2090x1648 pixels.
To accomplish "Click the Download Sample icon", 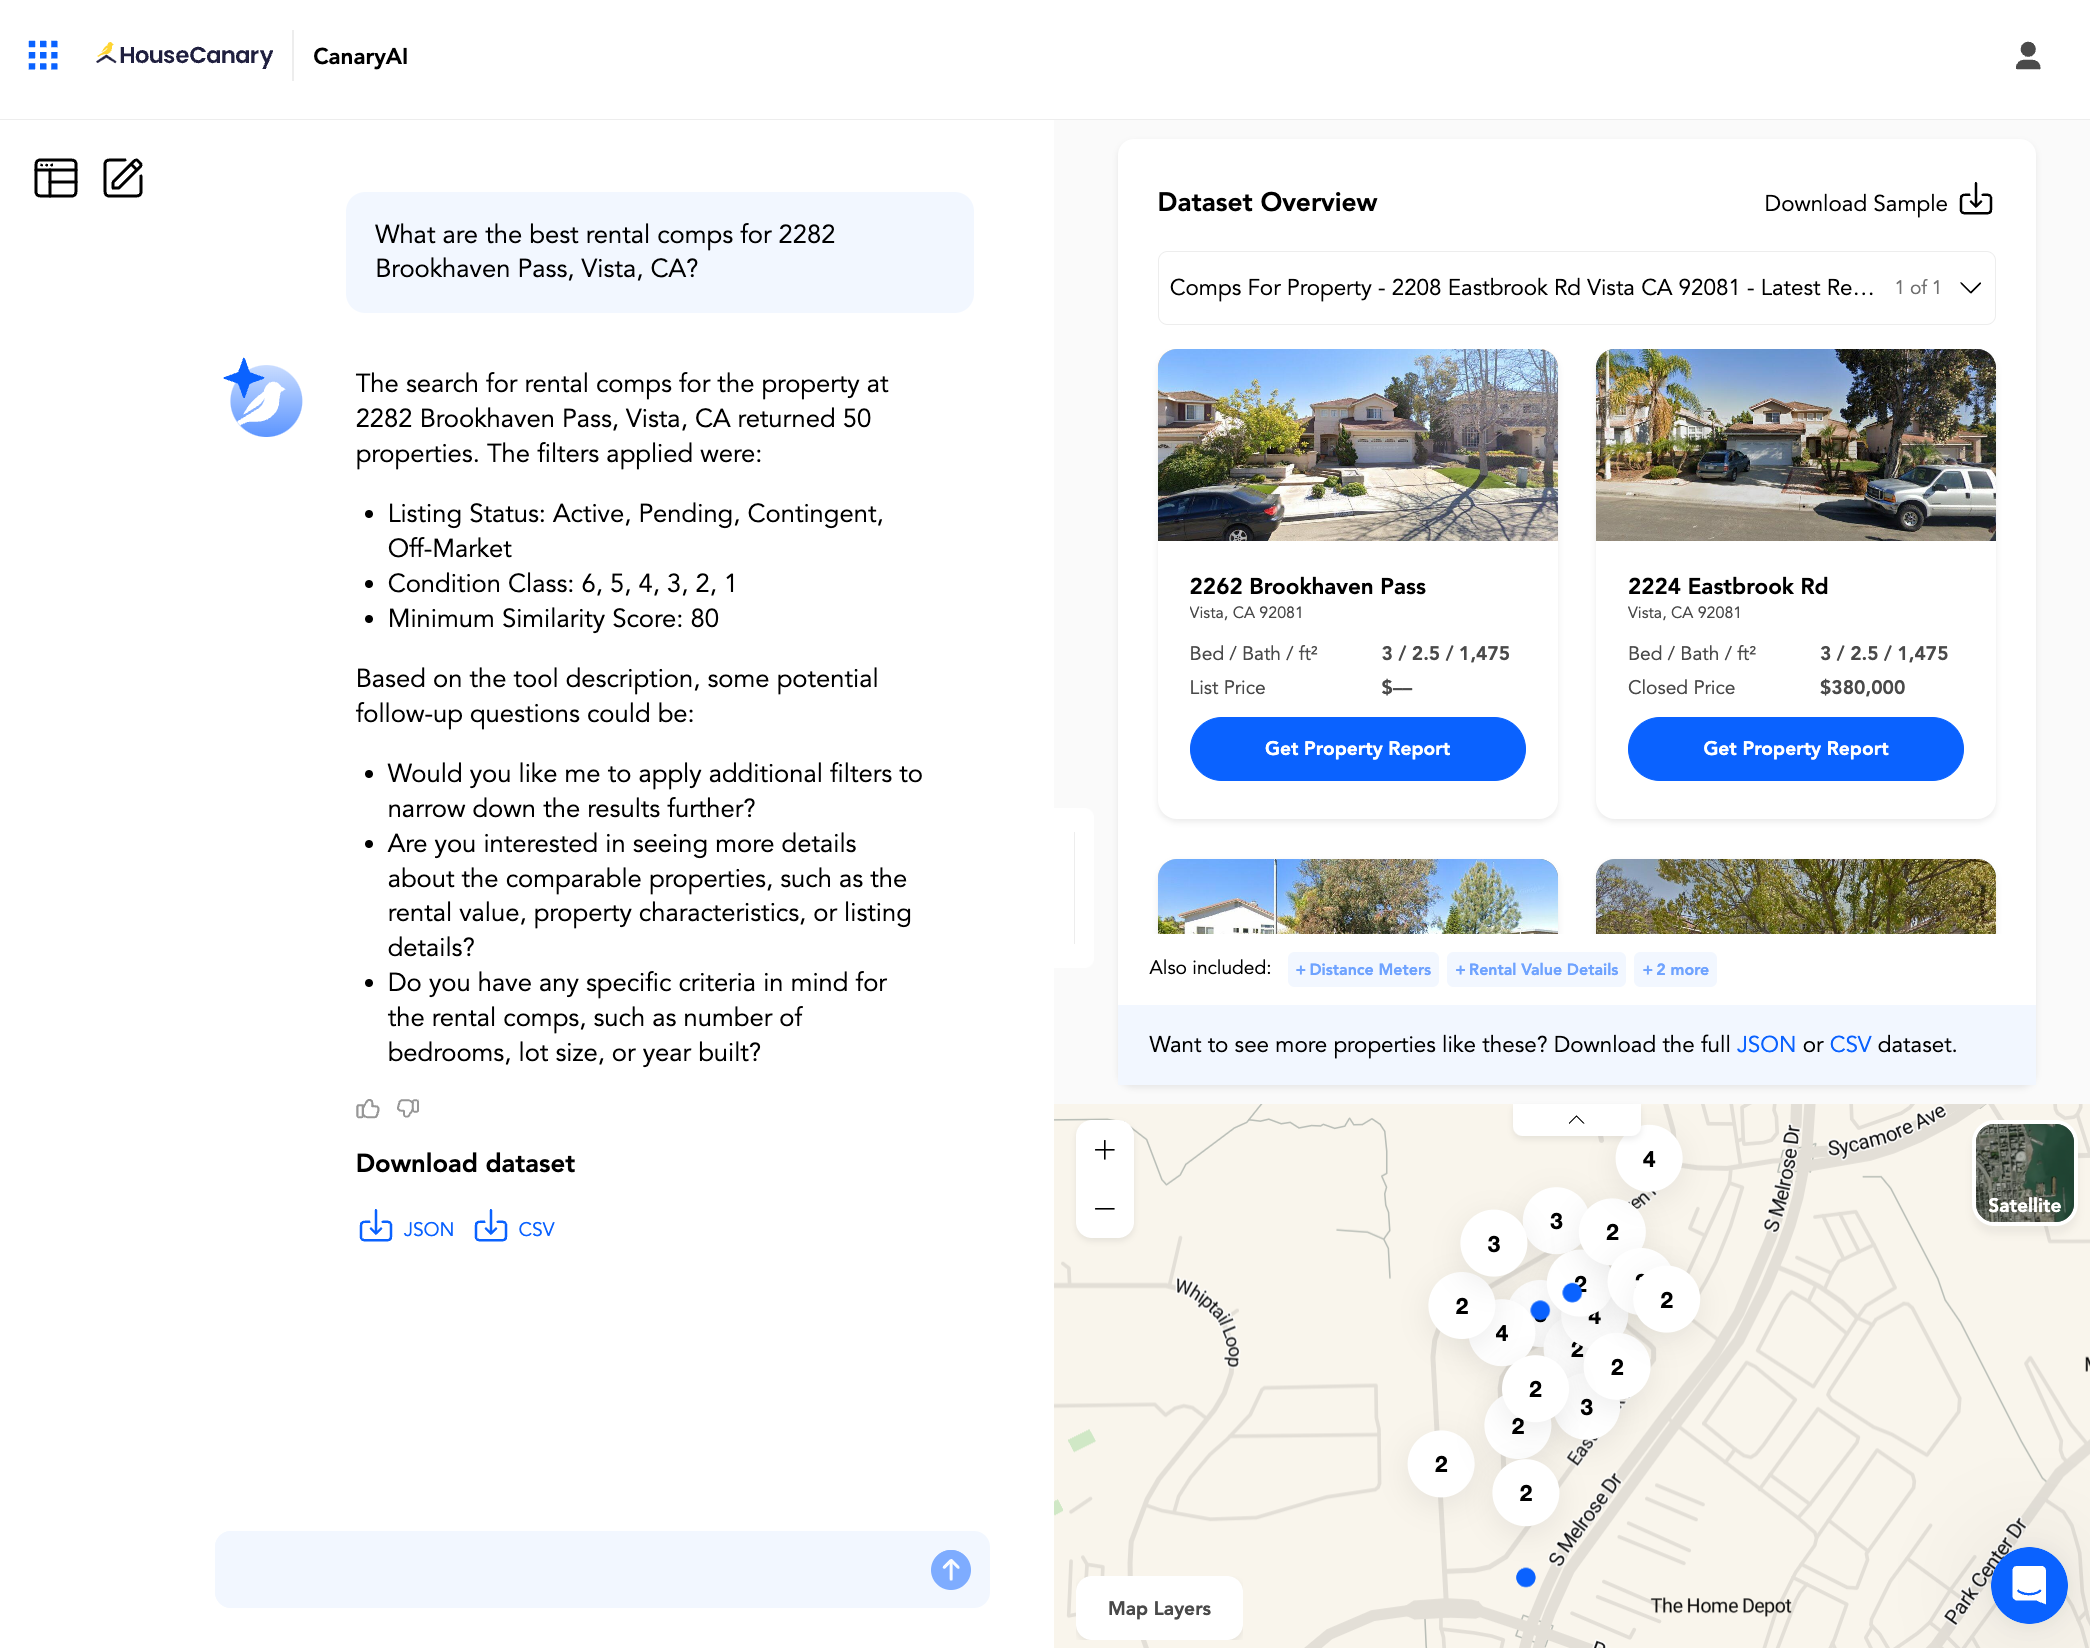I will pos(1976,201).
